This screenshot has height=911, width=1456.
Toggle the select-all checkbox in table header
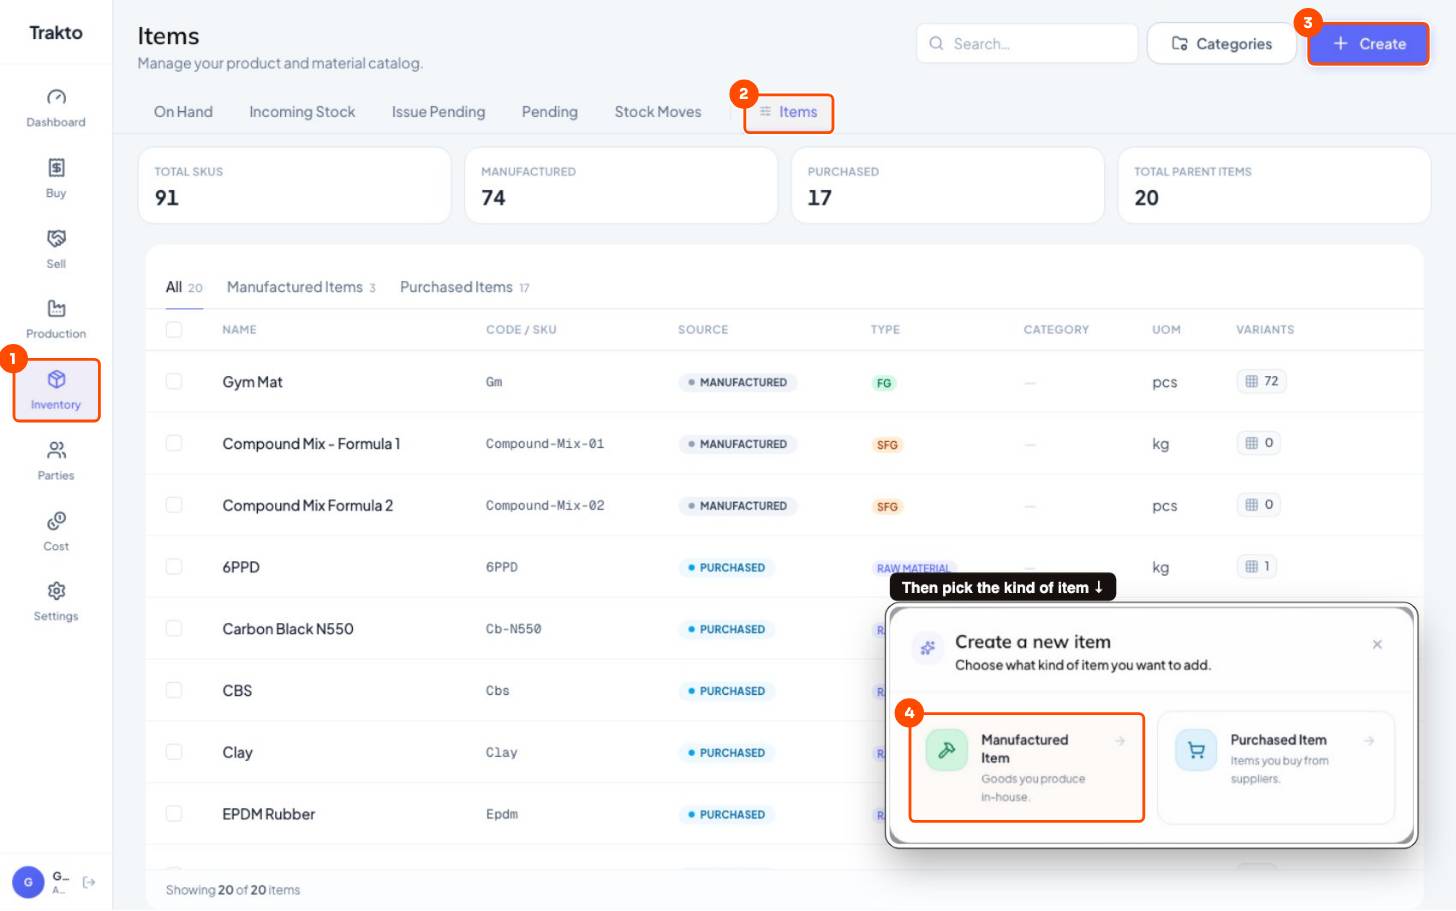coord(174,330)
